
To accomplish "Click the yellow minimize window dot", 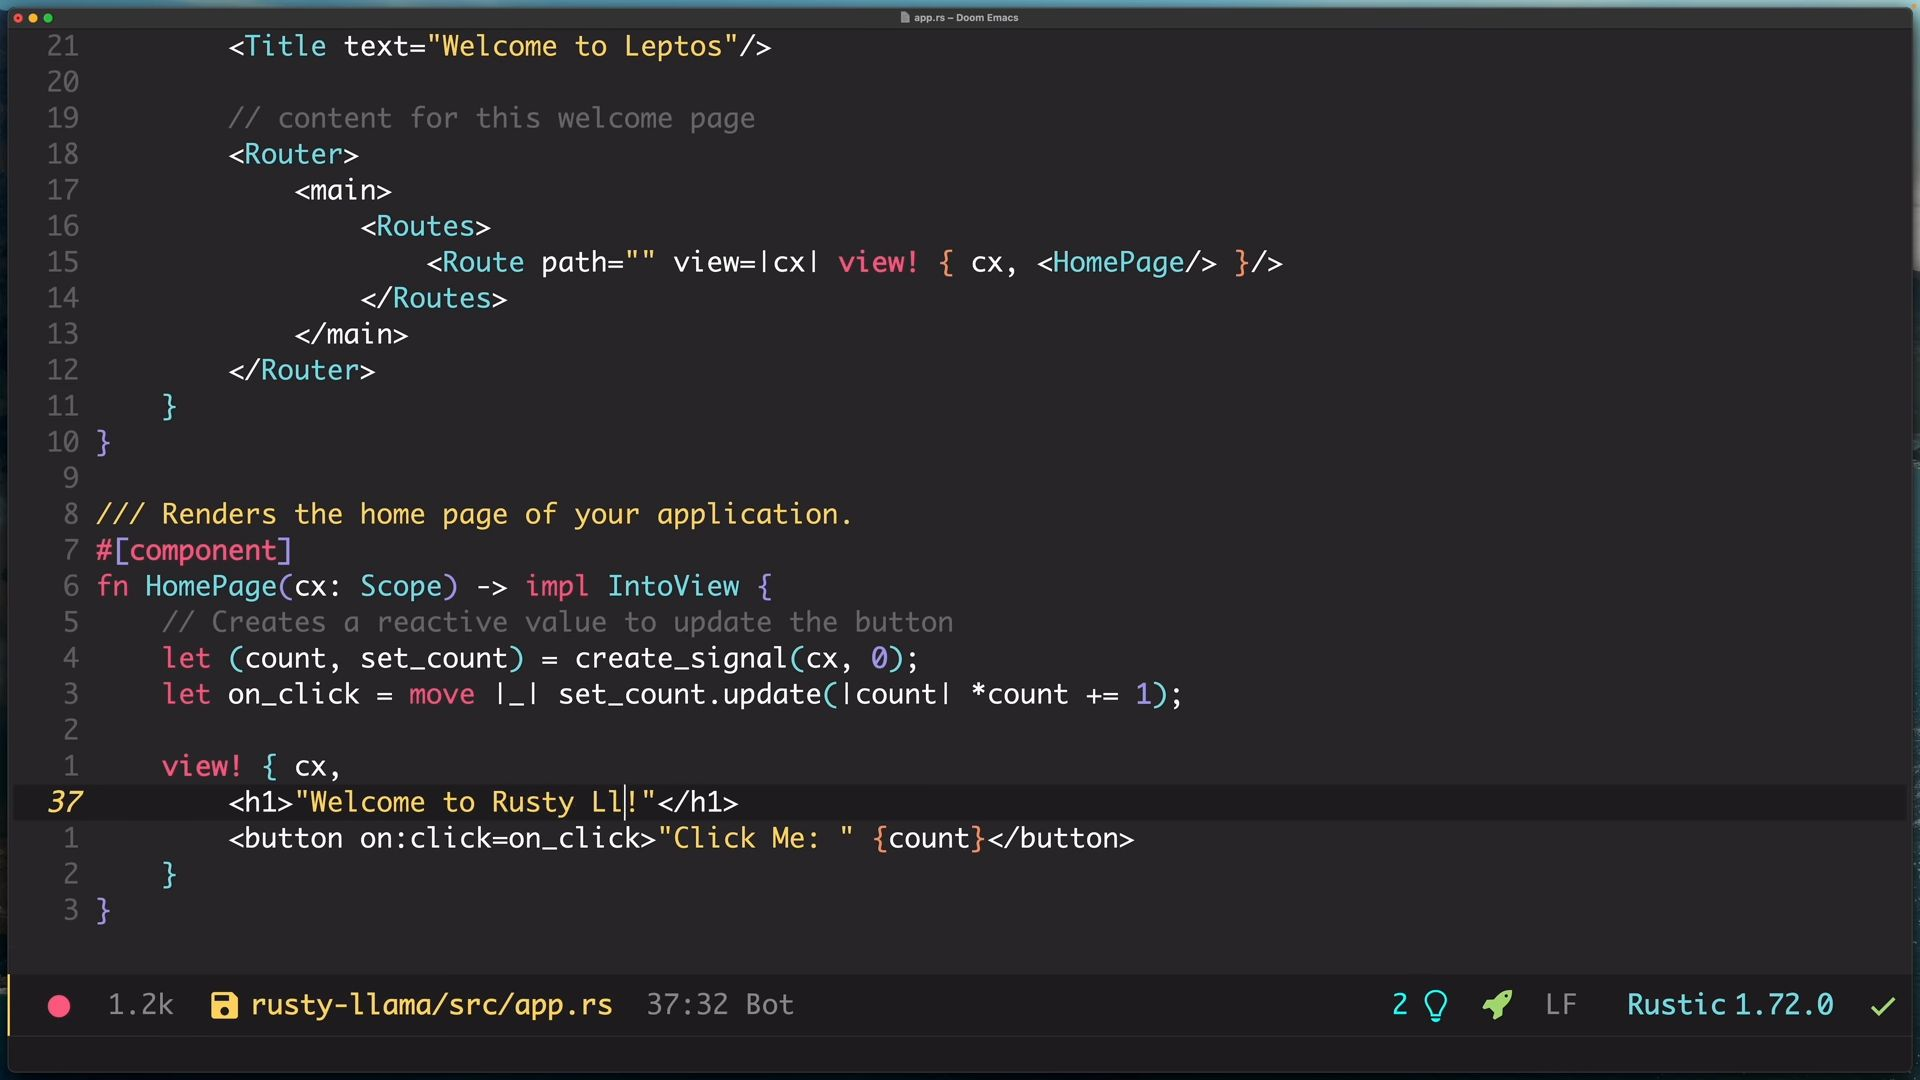I will pos(33,18).
